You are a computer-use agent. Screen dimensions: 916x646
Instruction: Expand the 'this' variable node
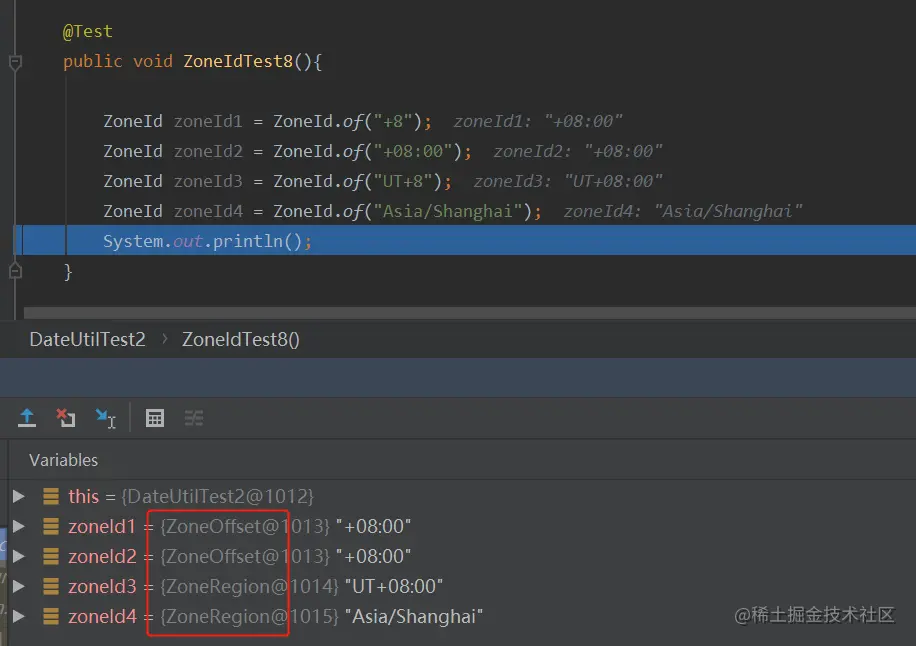point(19,496)
